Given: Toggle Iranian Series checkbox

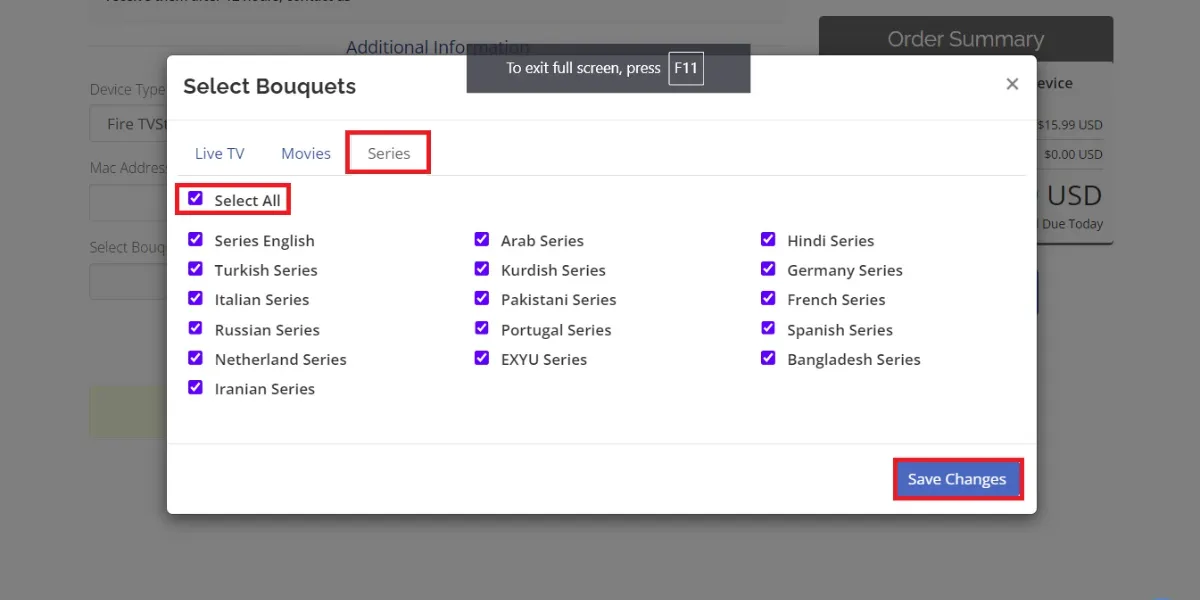Looking at the screenshot, I should 195,387.
